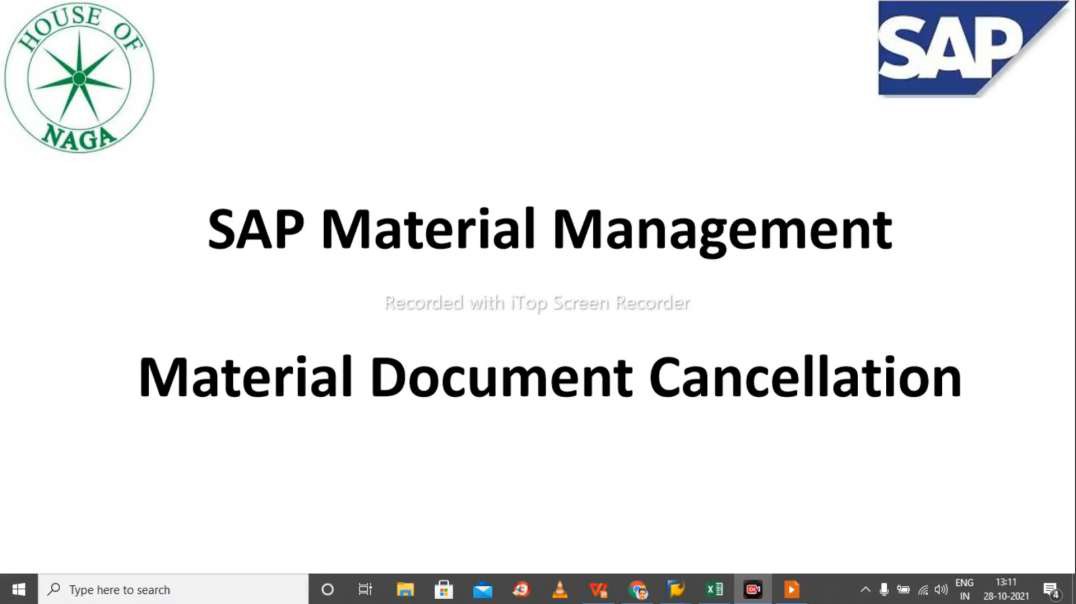
Task: Open the Mail app from the taskbar
Action: (x=482, y=590)
